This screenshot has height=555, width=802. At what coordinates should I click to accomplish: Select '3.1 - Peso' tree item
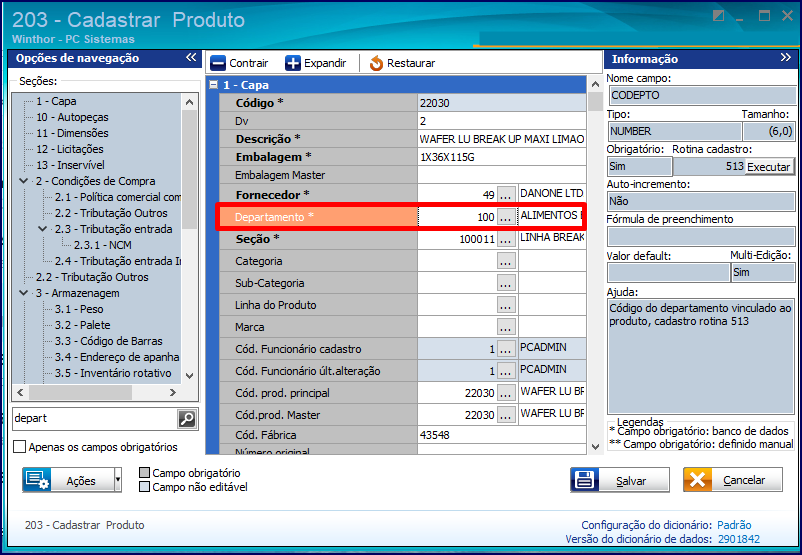79,309
